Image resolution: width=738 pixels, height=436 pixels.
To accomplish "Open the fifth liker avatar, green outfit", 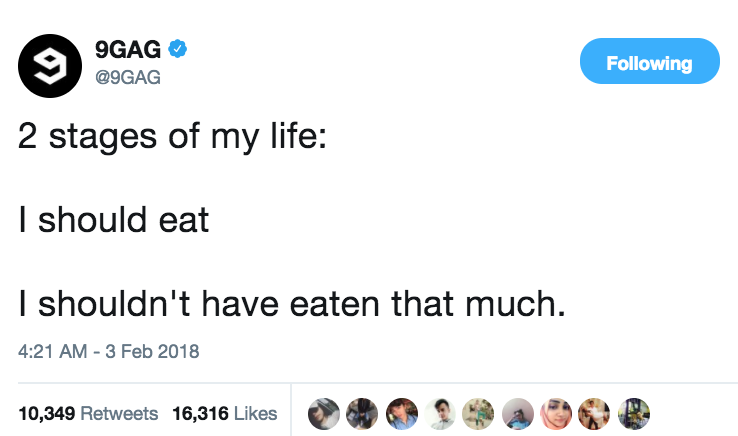I will 478,412.
